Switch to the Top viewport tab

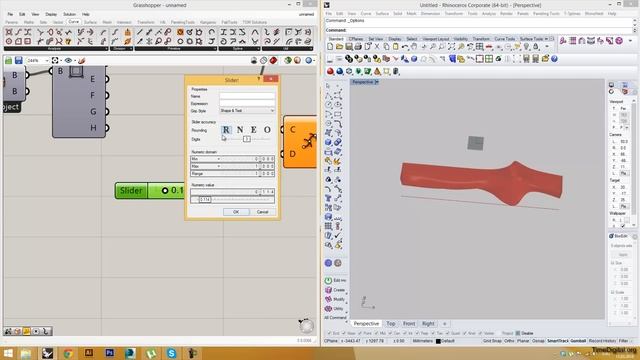click(x=391, y=323)
